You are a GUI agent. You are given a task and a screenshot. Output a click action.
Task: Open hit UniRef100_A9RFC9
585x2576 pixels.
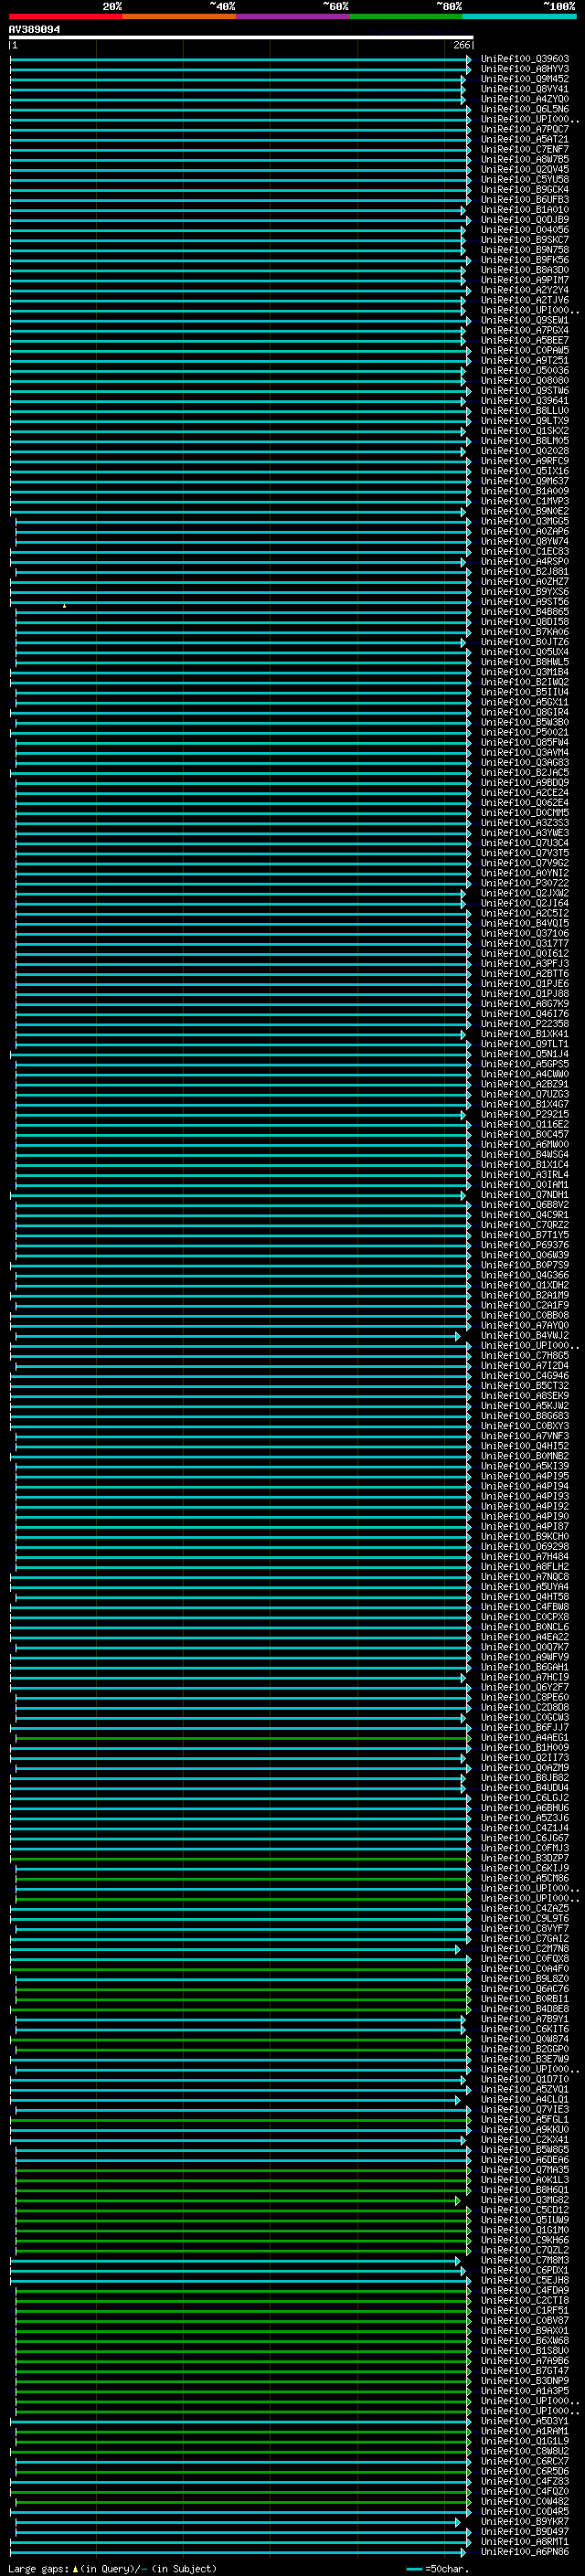[524, 461]
